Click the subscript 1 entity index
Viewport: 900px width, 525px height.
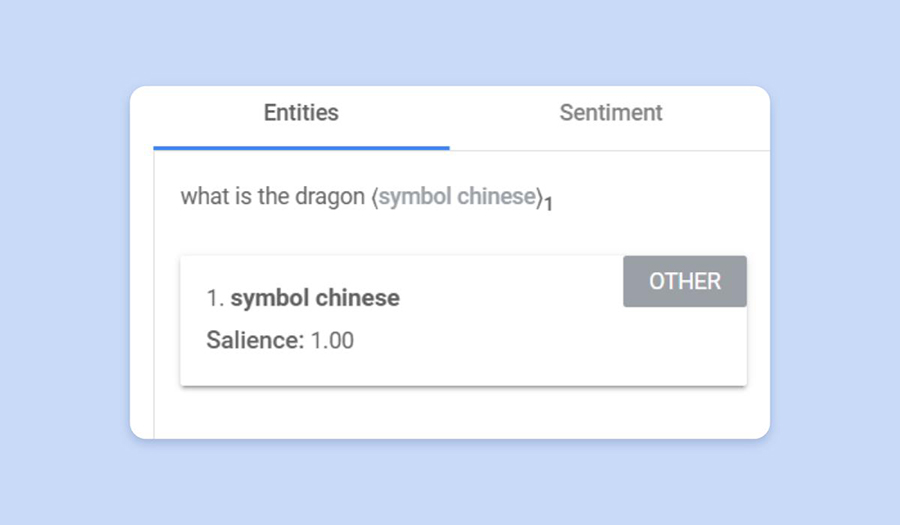click(549, 205)
